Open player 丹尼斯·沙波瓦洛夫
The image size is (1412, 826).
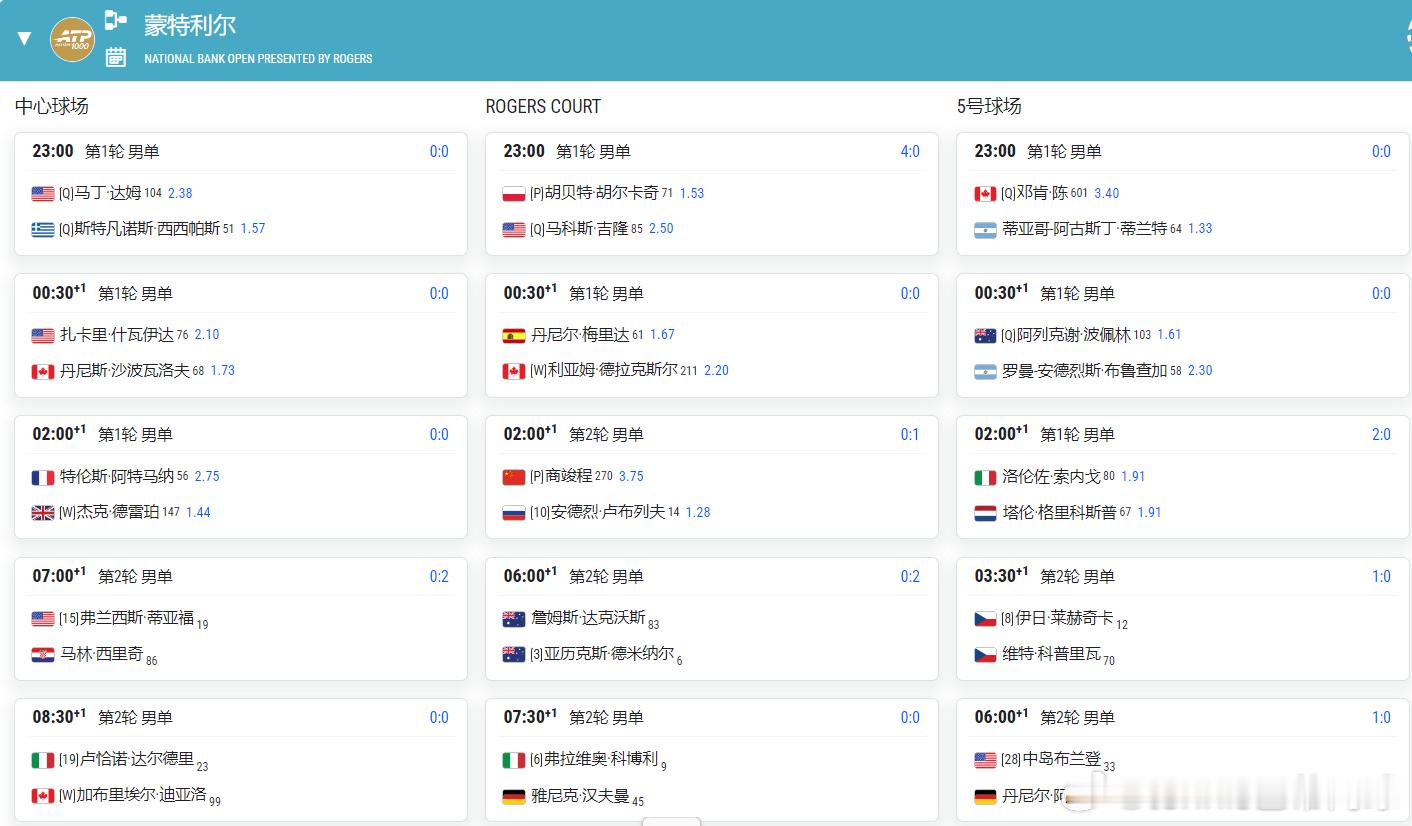click(125, 371)
